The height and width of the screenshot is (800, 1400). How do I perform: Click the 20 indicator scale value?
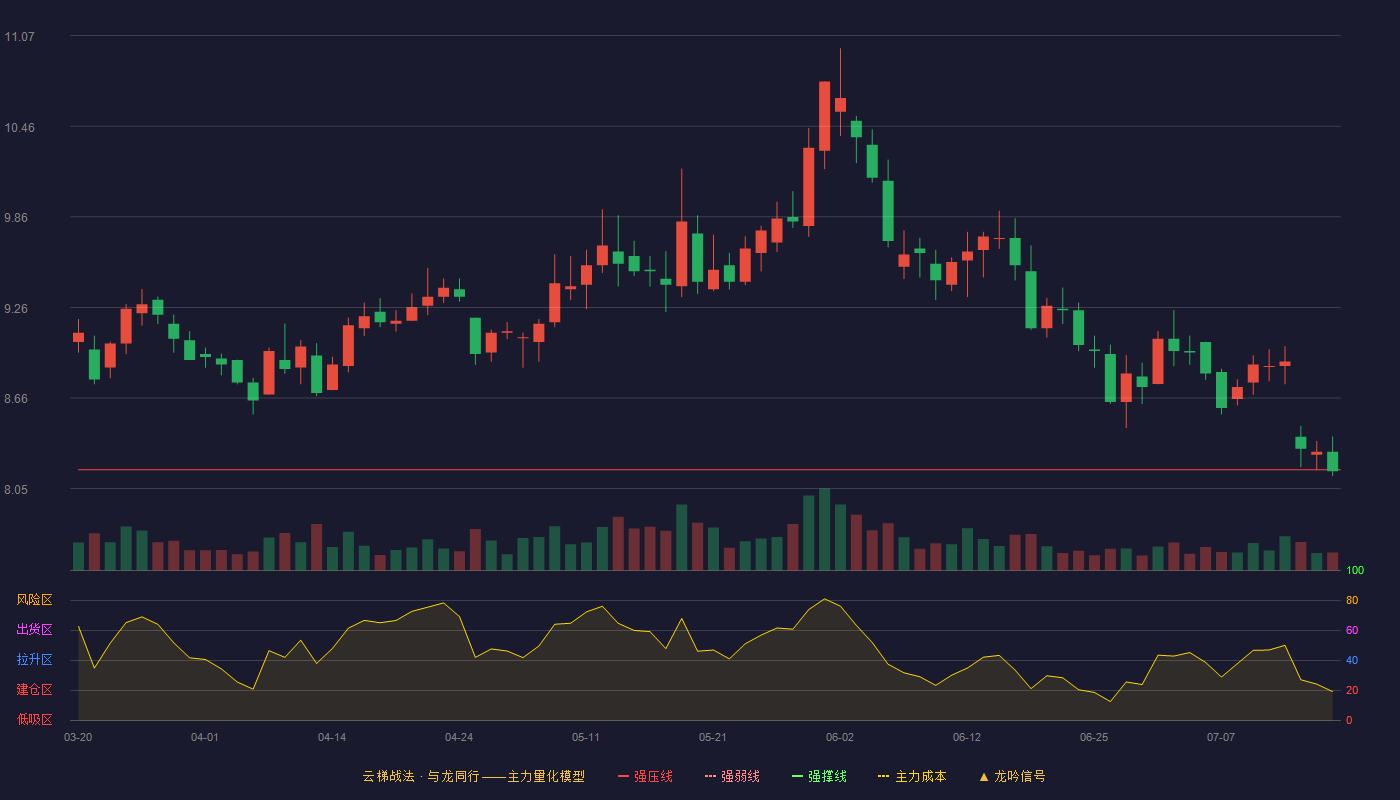pos(1352,690)
